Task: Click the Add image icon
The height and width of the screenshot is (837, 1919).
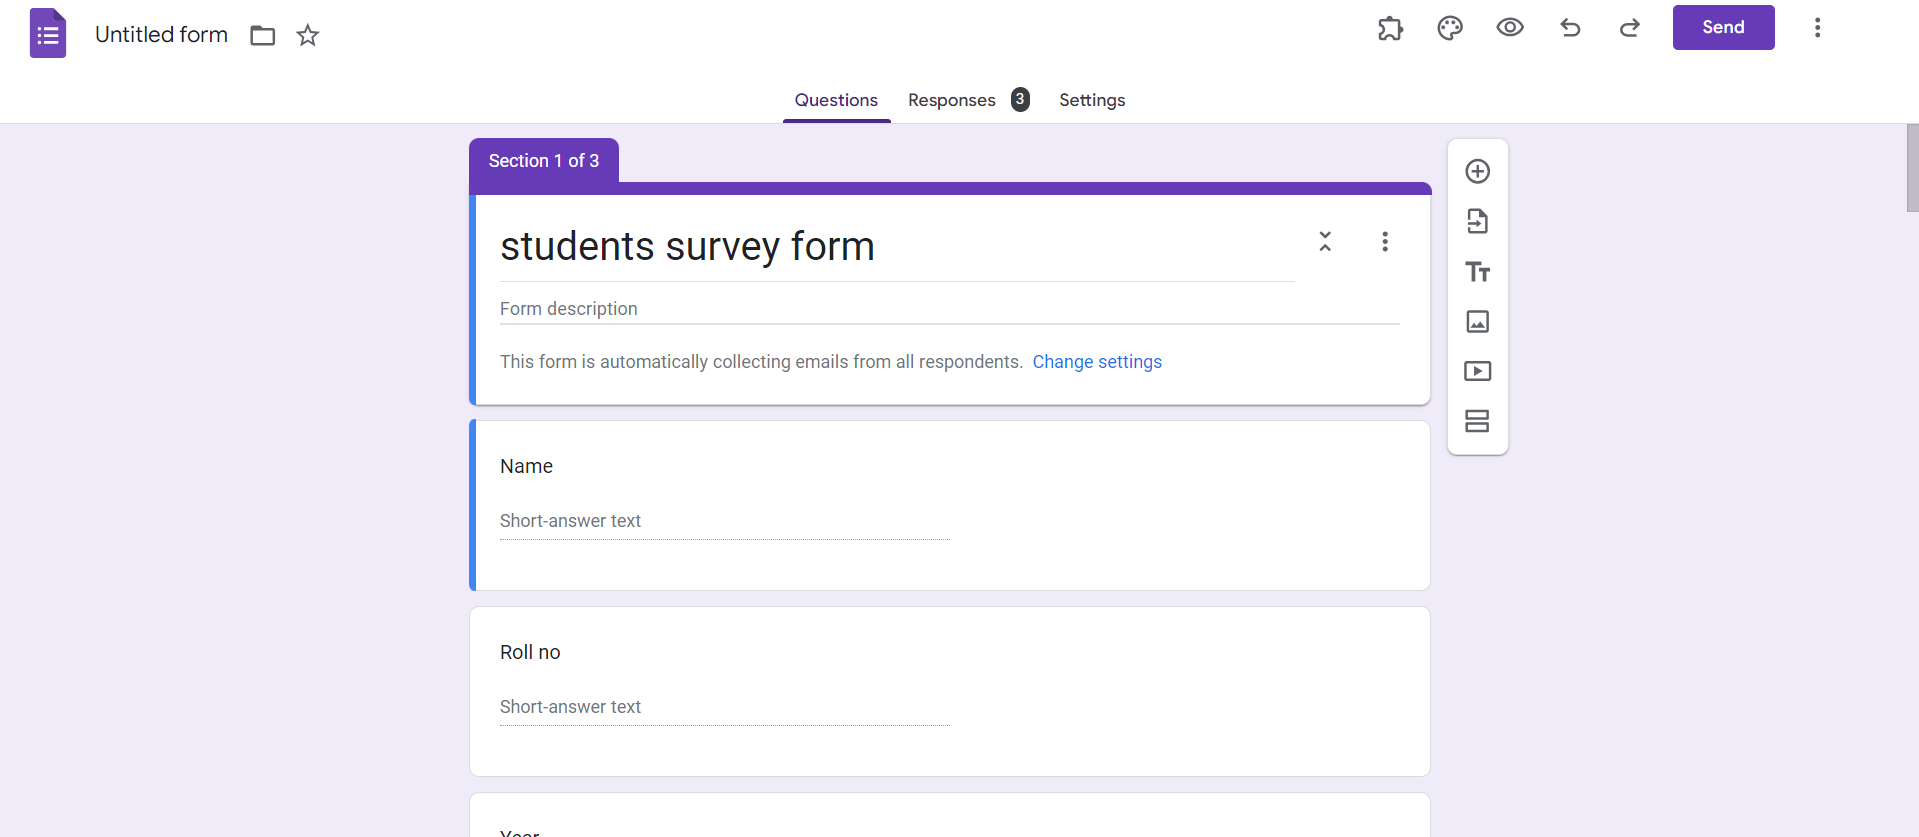Action: tap(1477, 321)
